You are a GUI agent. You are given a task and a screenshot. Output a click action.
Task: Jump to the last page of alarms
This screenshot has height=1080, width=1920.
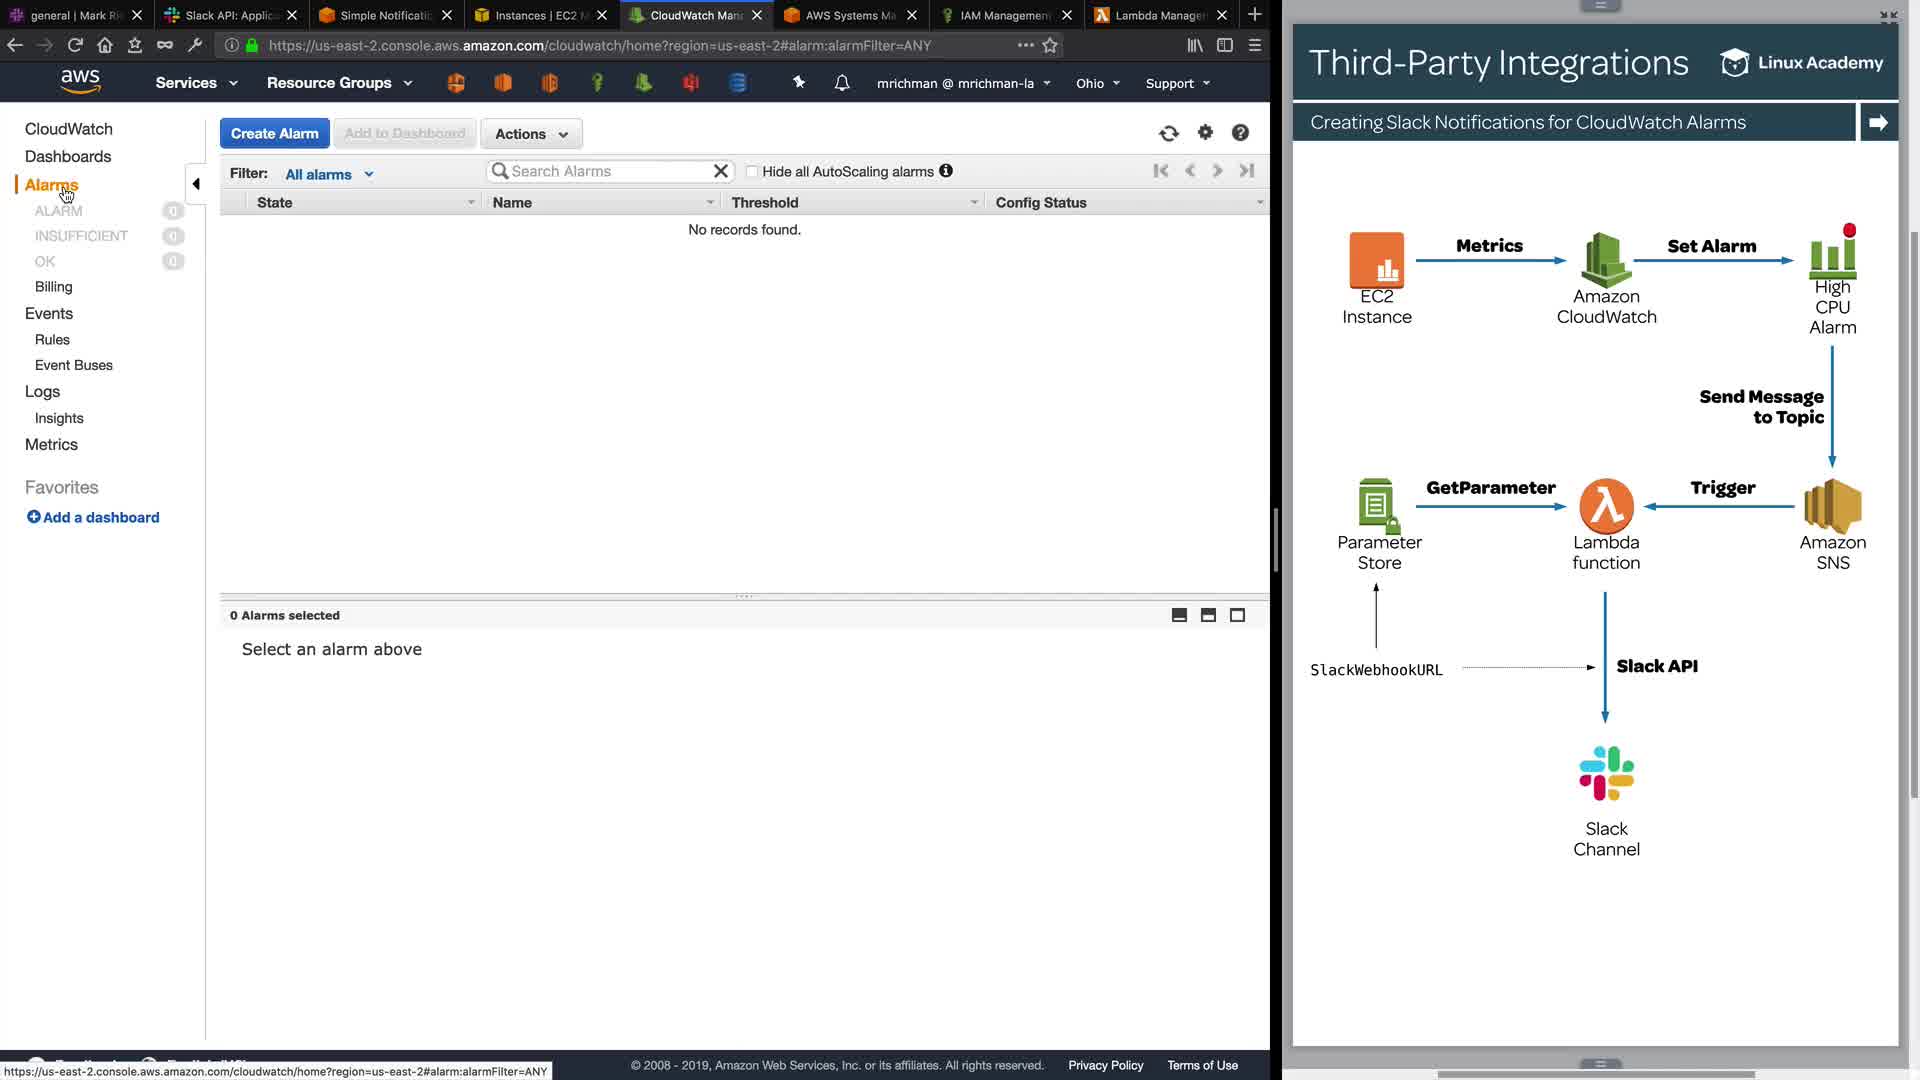1247,171
